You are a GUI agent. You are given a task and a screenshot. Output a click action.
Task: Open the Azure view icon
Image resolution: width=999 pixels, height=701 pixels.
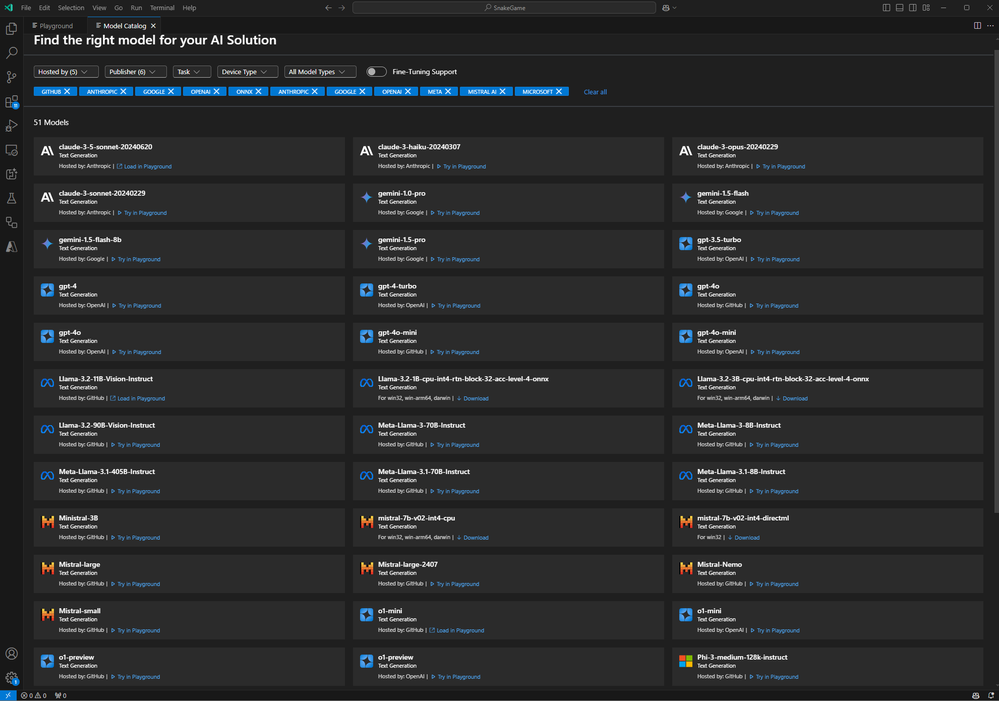pyautogui.click(x=12, y=246)
